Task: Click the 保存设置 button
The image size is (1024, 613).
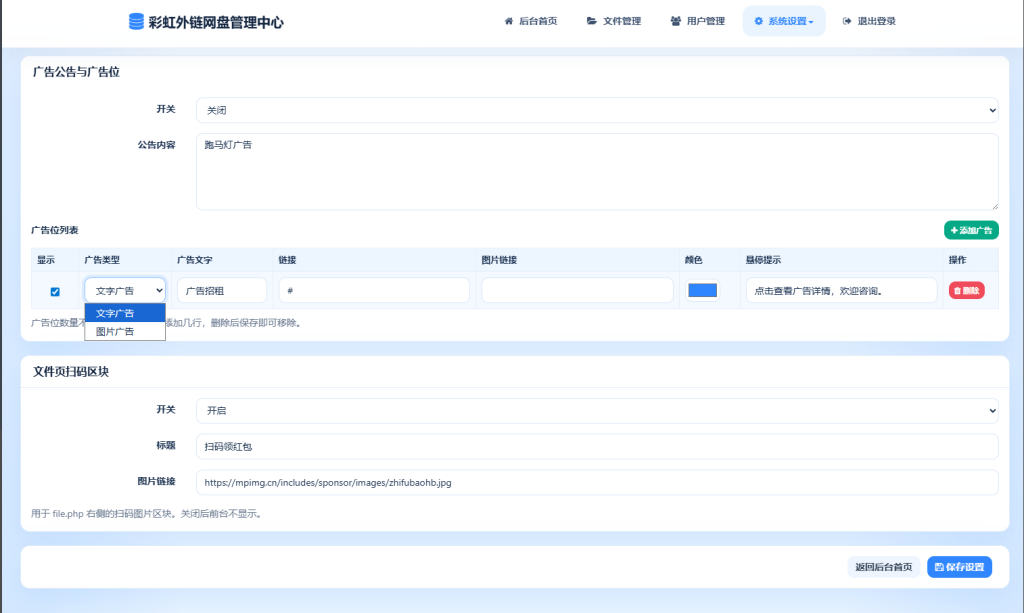Action: click(959, 567)
